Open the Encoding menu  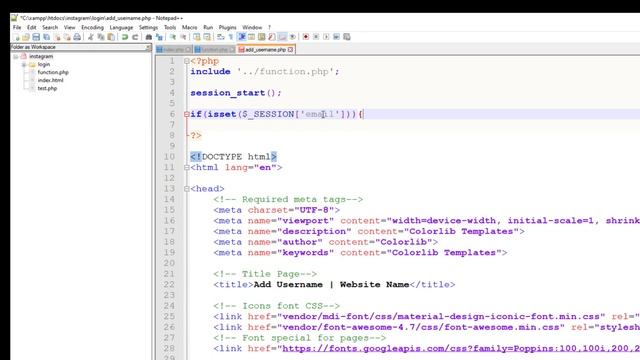click(x=92, y=27)
